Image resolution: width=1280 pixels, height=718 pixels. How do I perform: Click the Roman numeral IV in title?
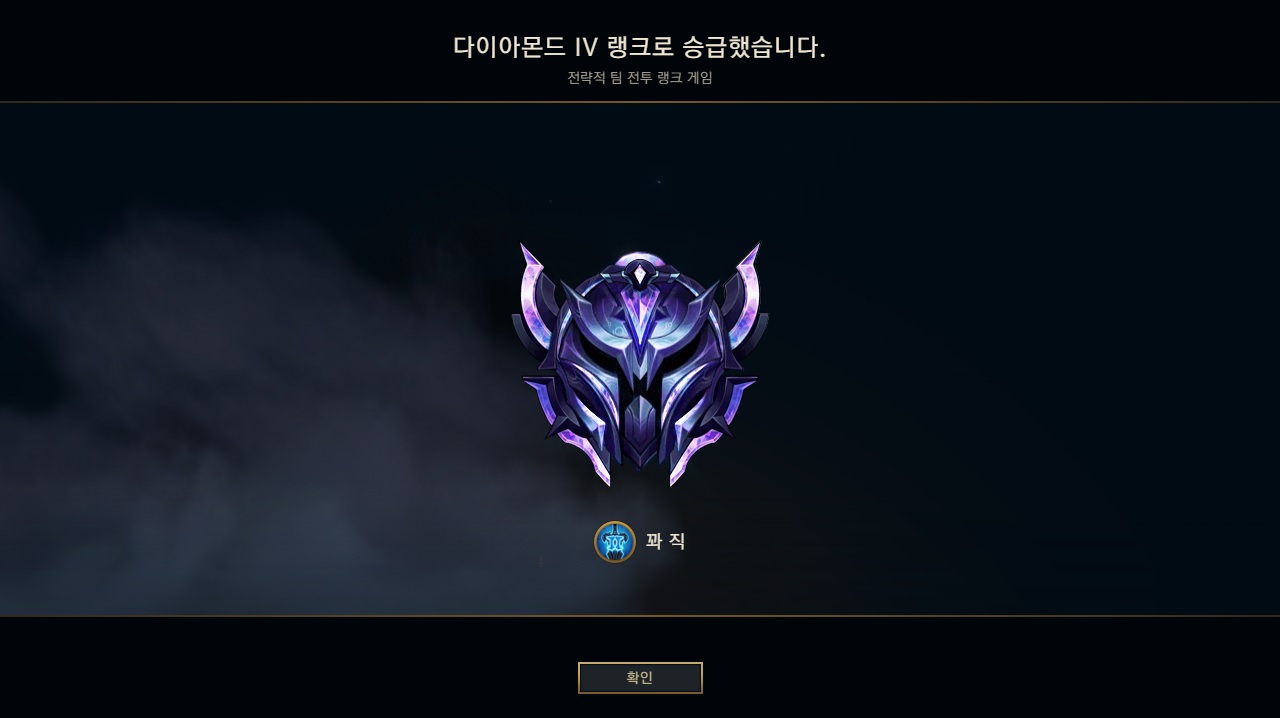coord(585,47)
